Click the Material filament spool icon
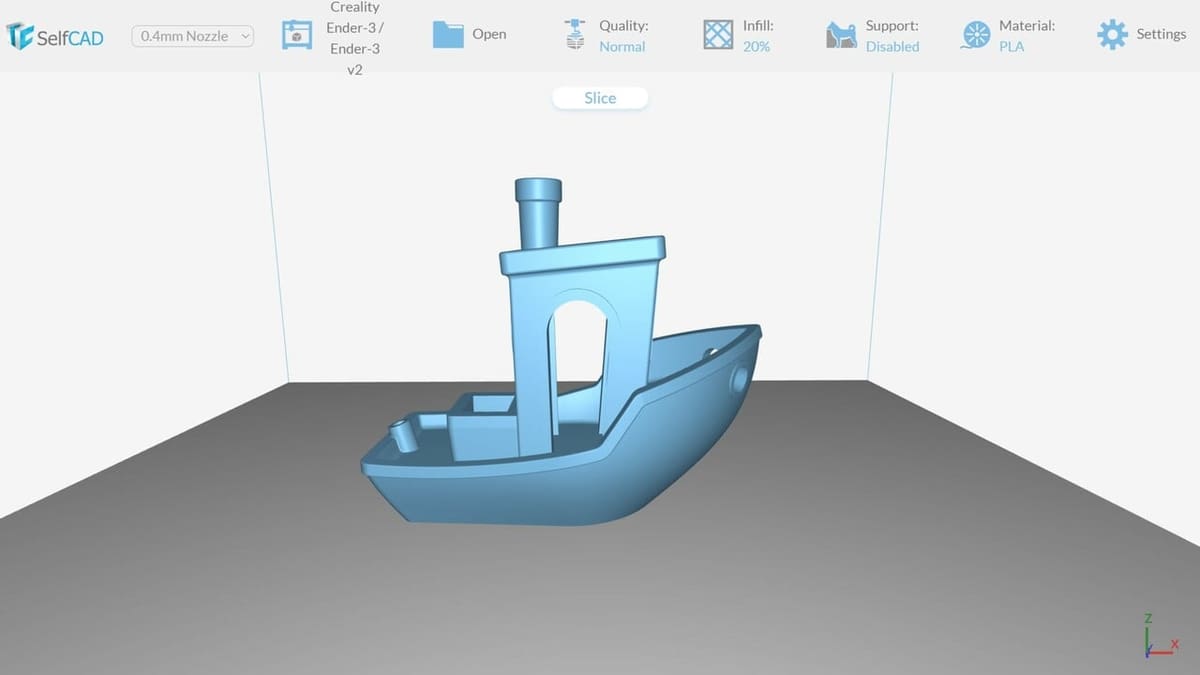 974,35
